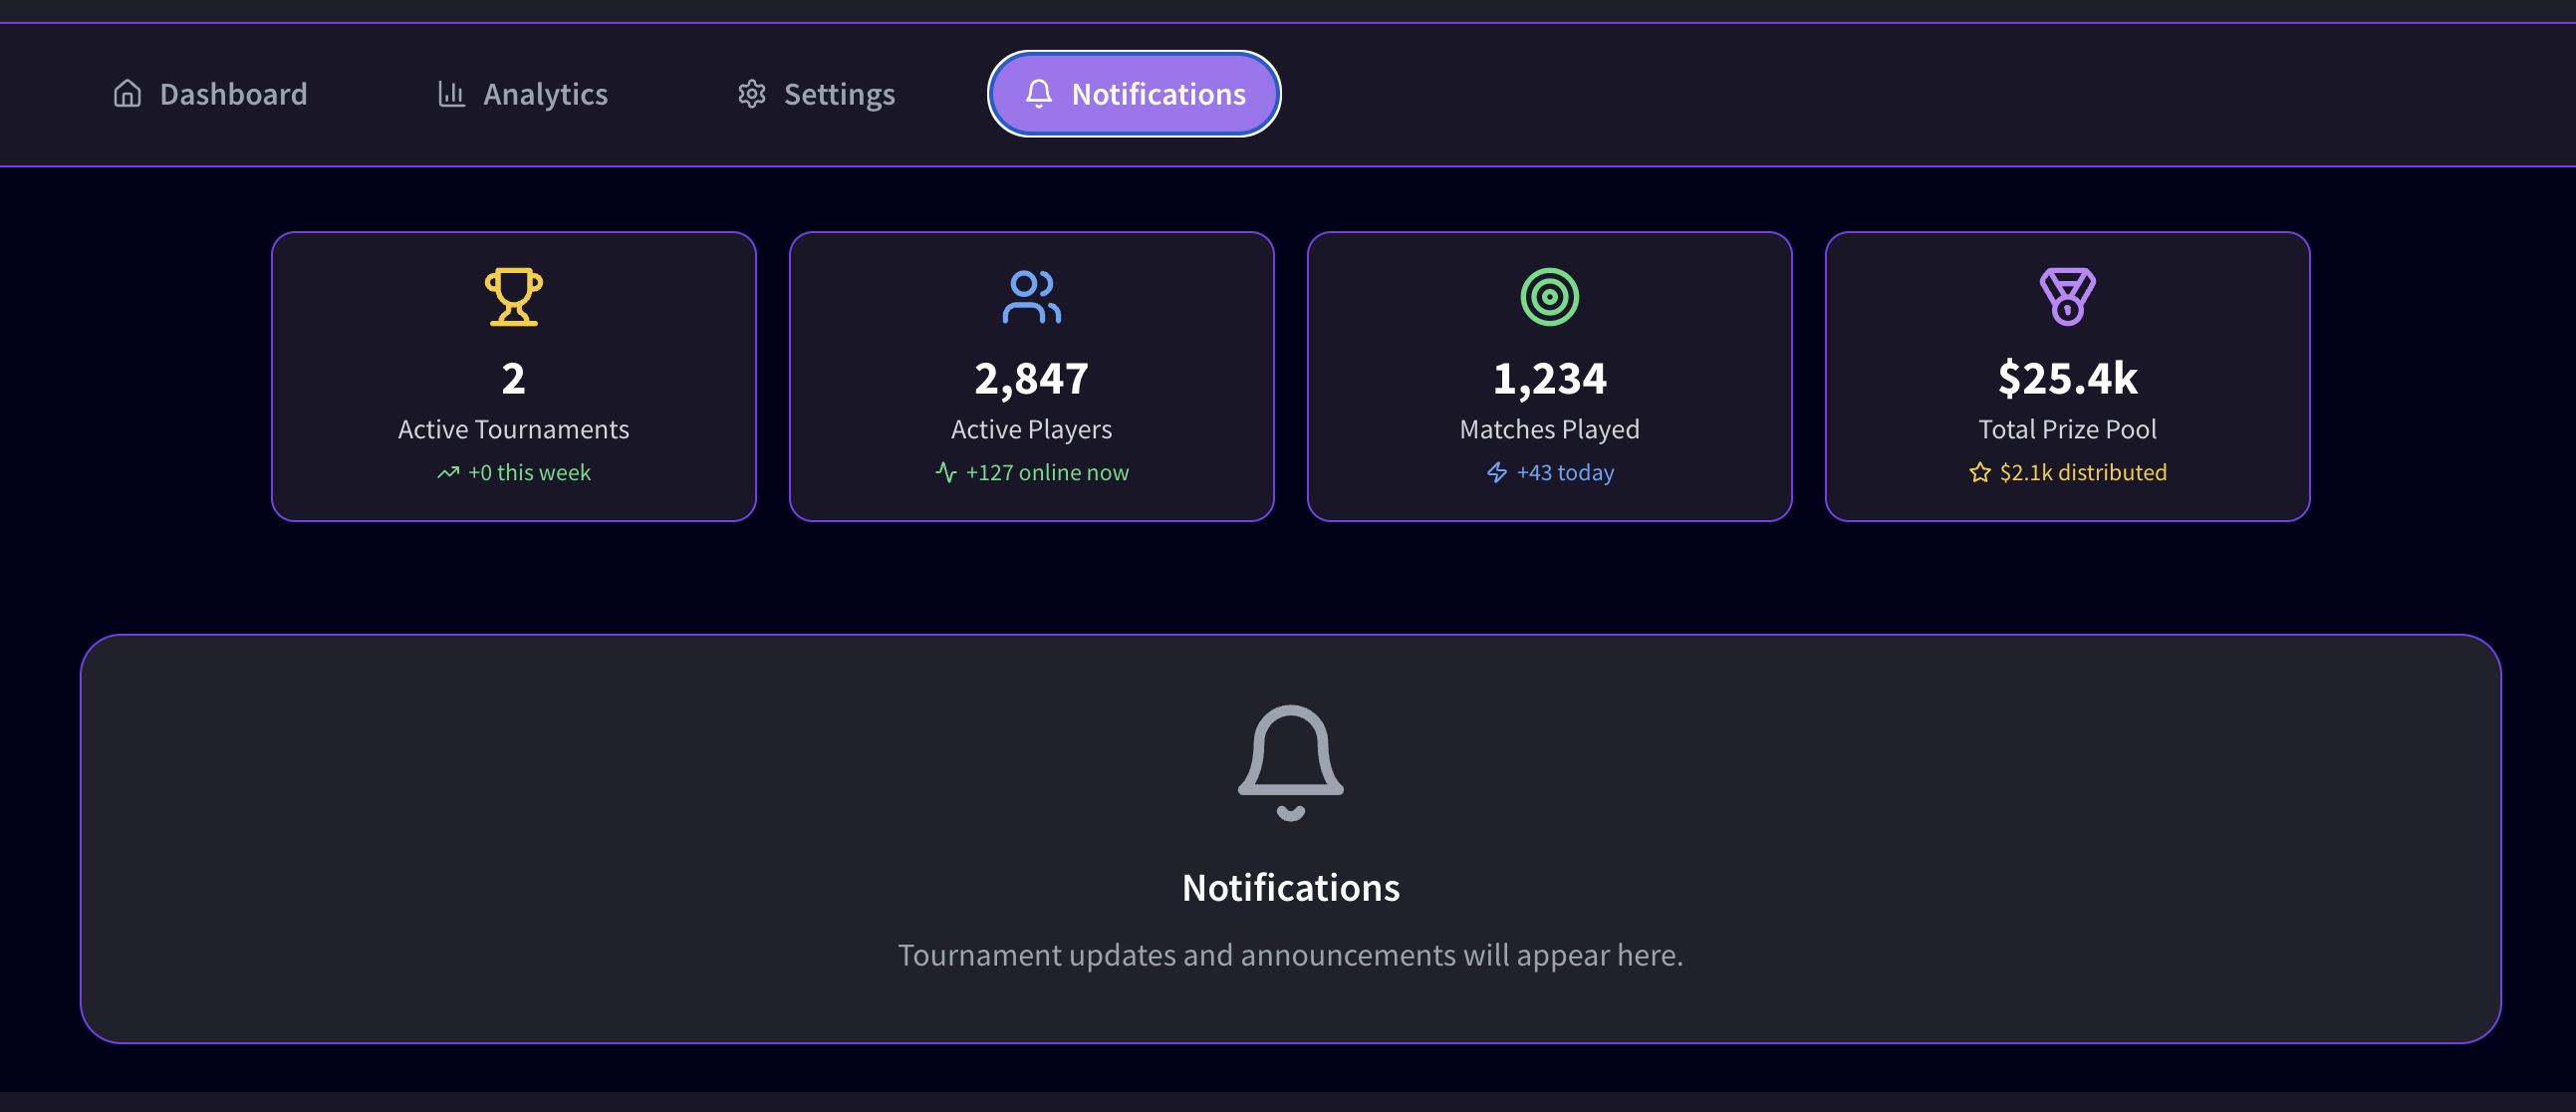Open the Dashboard tab
Viewport: 2576px width, 1112px height.
[210, 94]
